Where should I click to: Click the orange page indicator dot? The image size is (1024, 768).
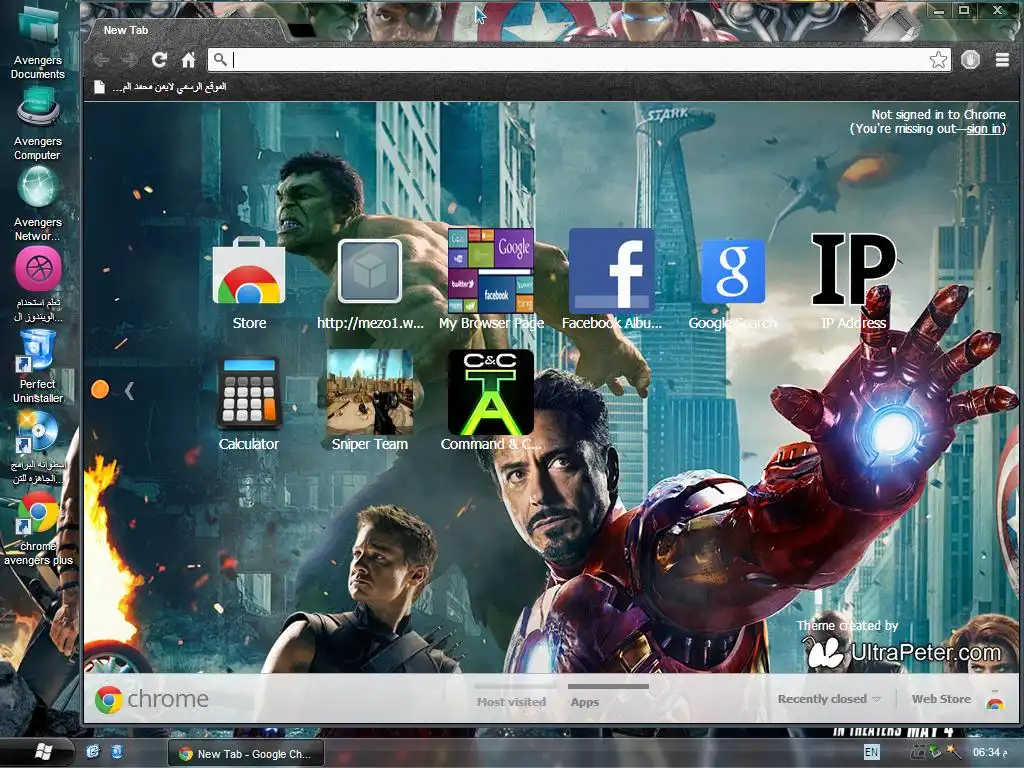click(100, 389)
